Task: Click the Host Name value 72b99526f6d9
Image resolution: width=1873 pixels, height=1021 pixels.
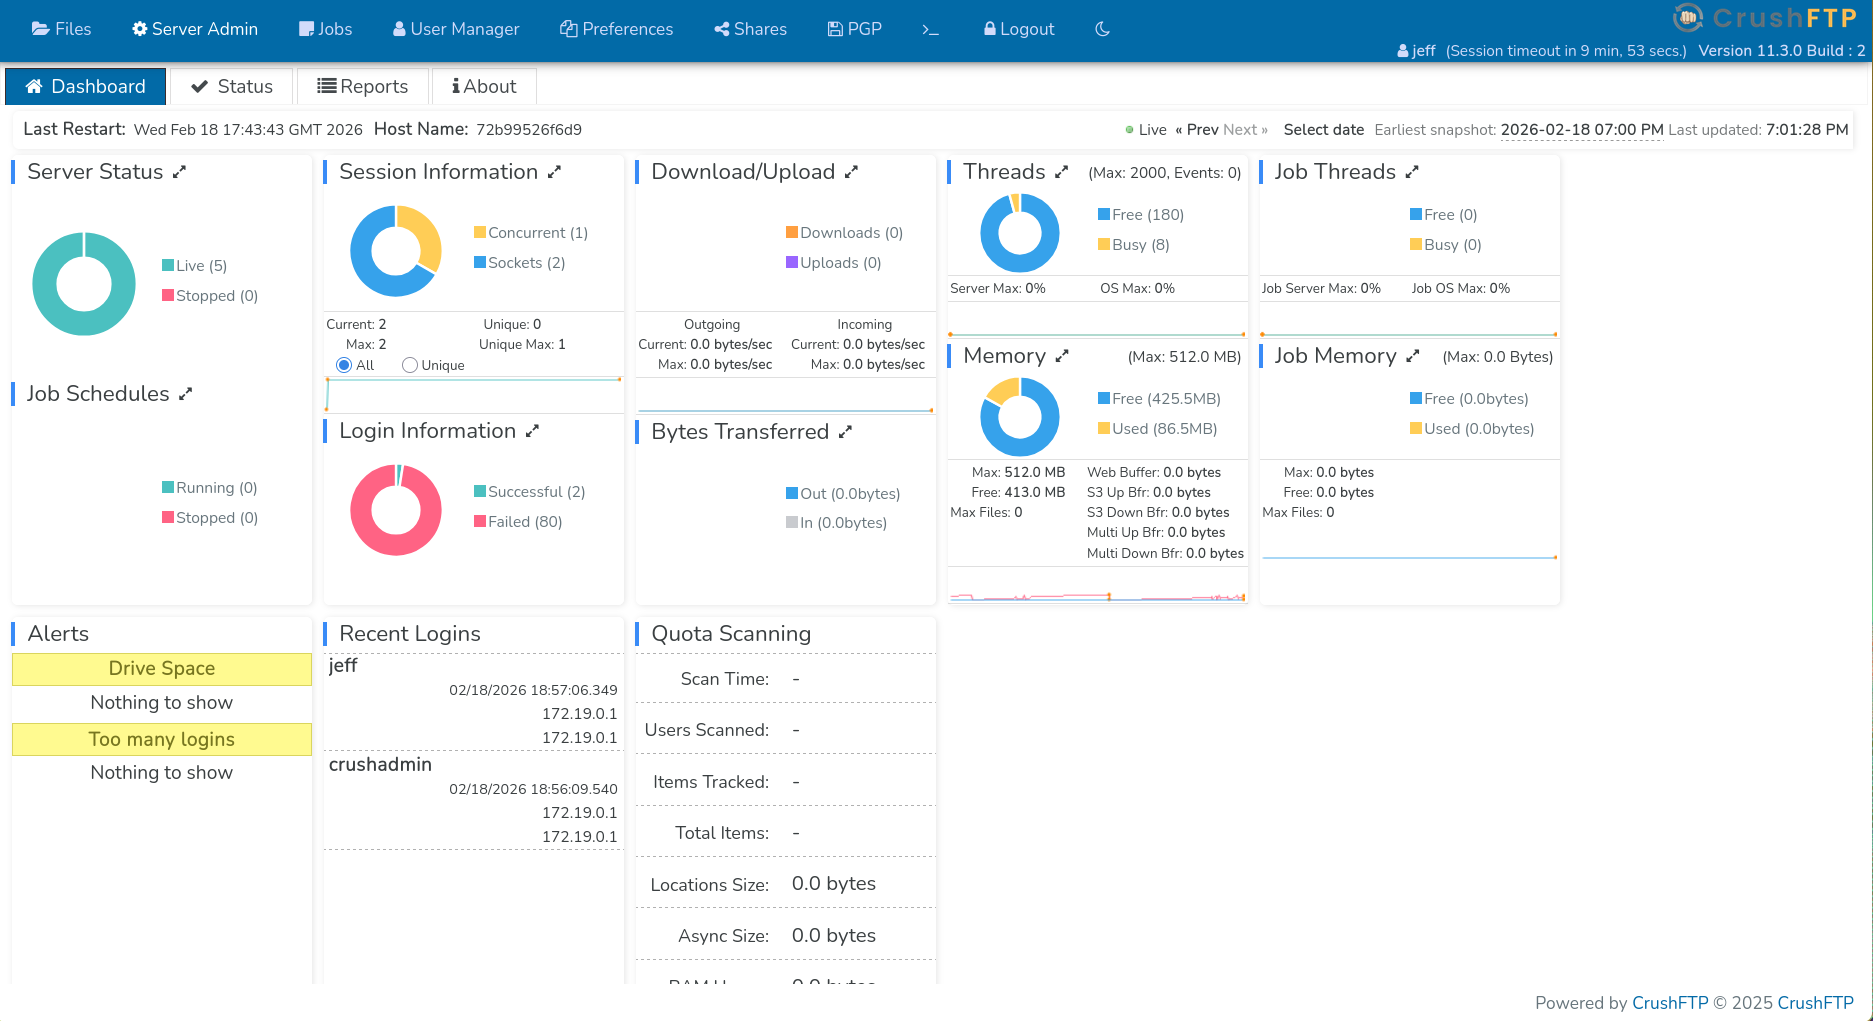Action: point(529,130)
